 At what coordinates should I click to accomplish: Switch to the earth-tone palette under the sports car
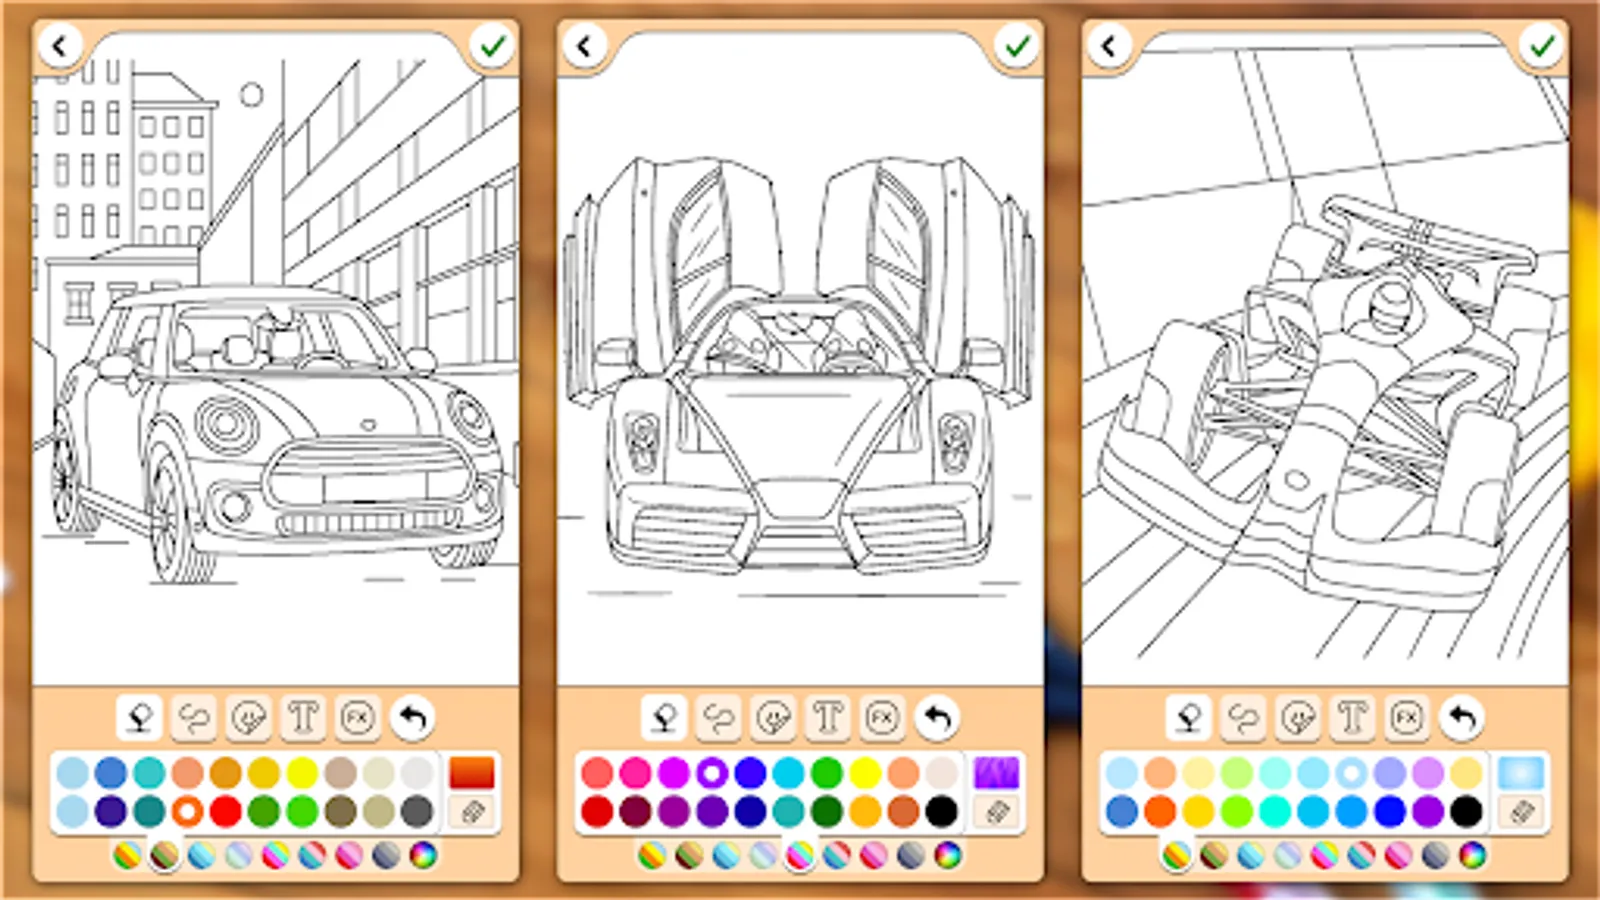tap(689, 855)
